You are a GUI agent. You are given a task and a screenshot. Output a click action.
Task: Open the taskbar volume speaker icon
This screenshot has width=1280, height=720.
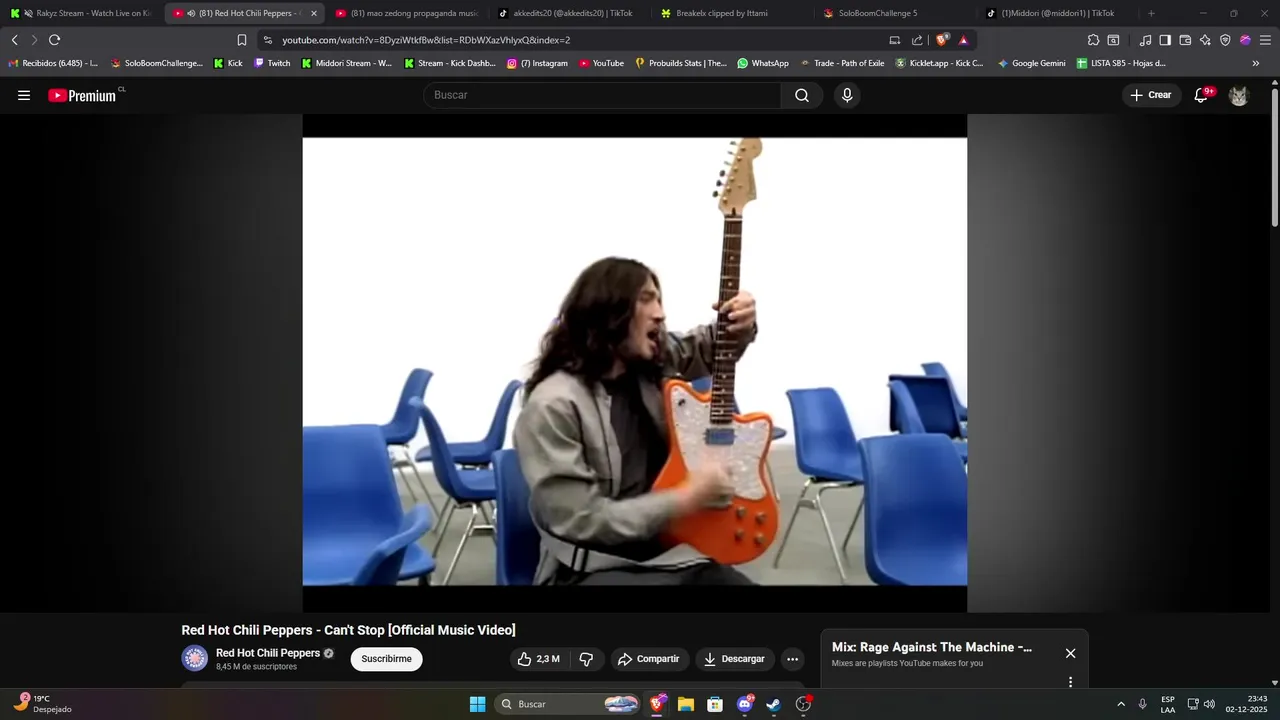pos(1209,704)
